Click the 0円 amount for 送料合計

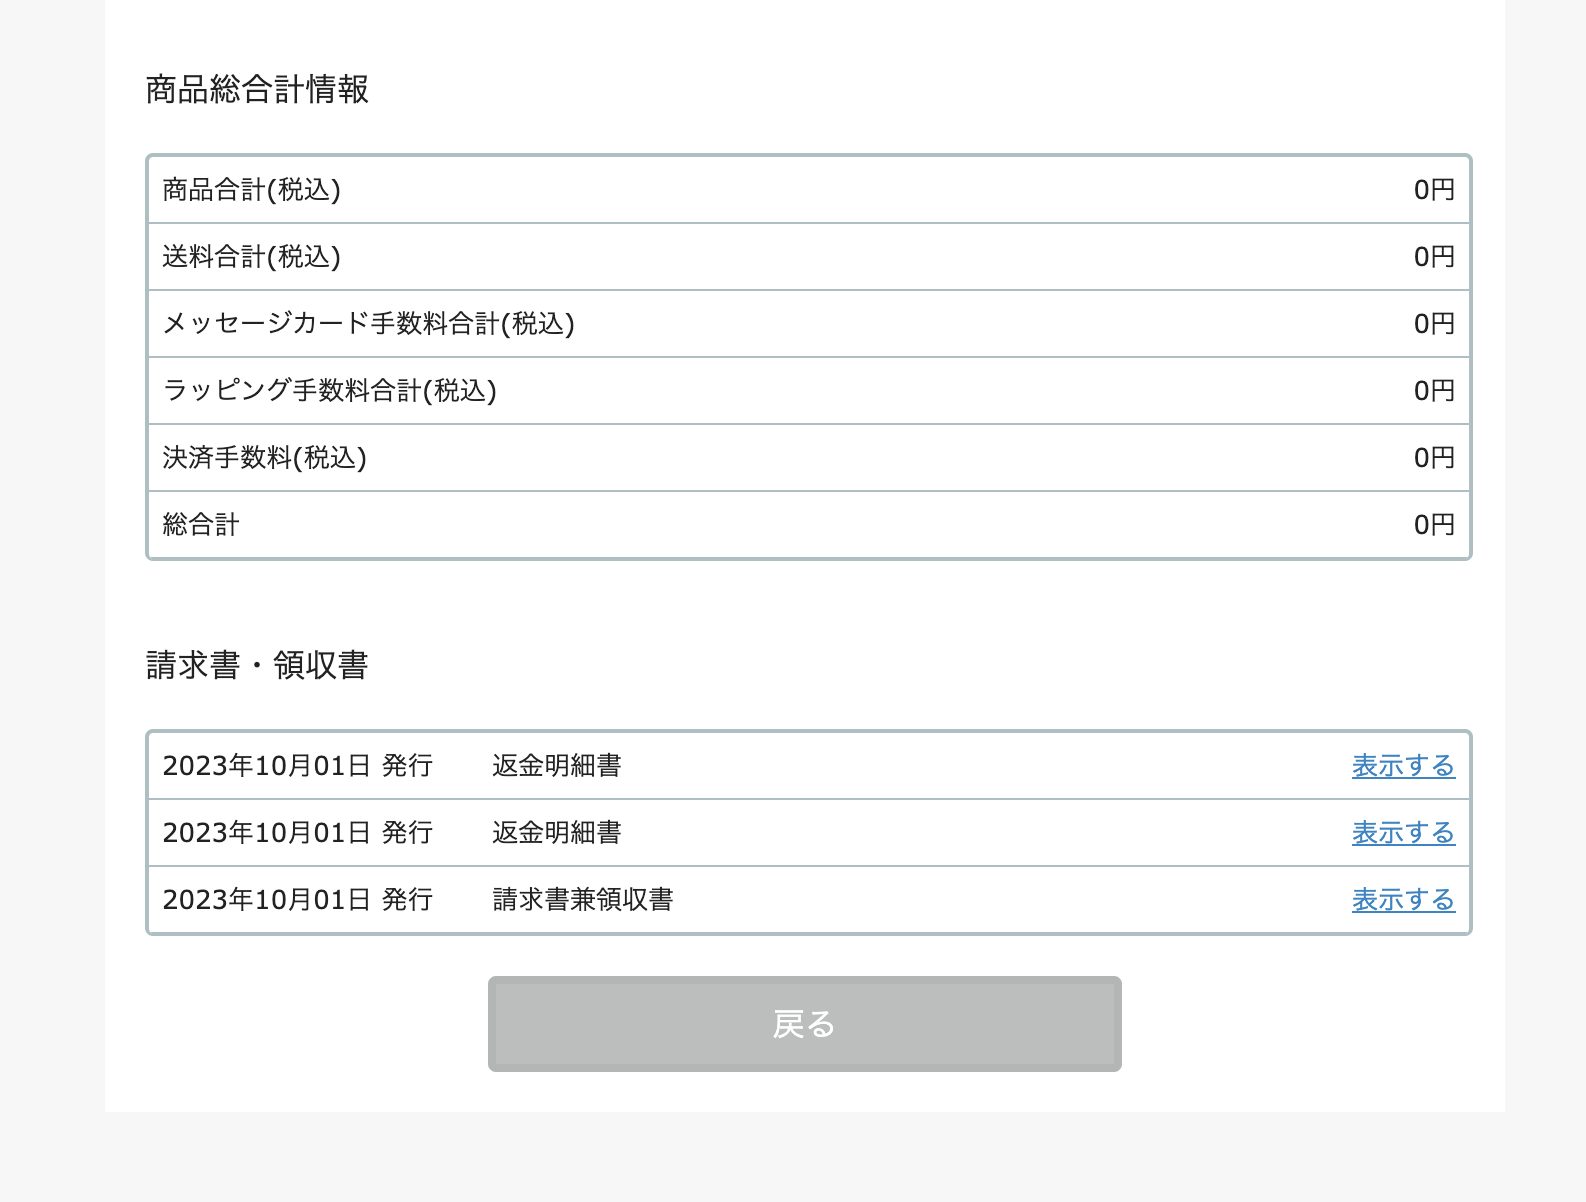point(1433,257)
